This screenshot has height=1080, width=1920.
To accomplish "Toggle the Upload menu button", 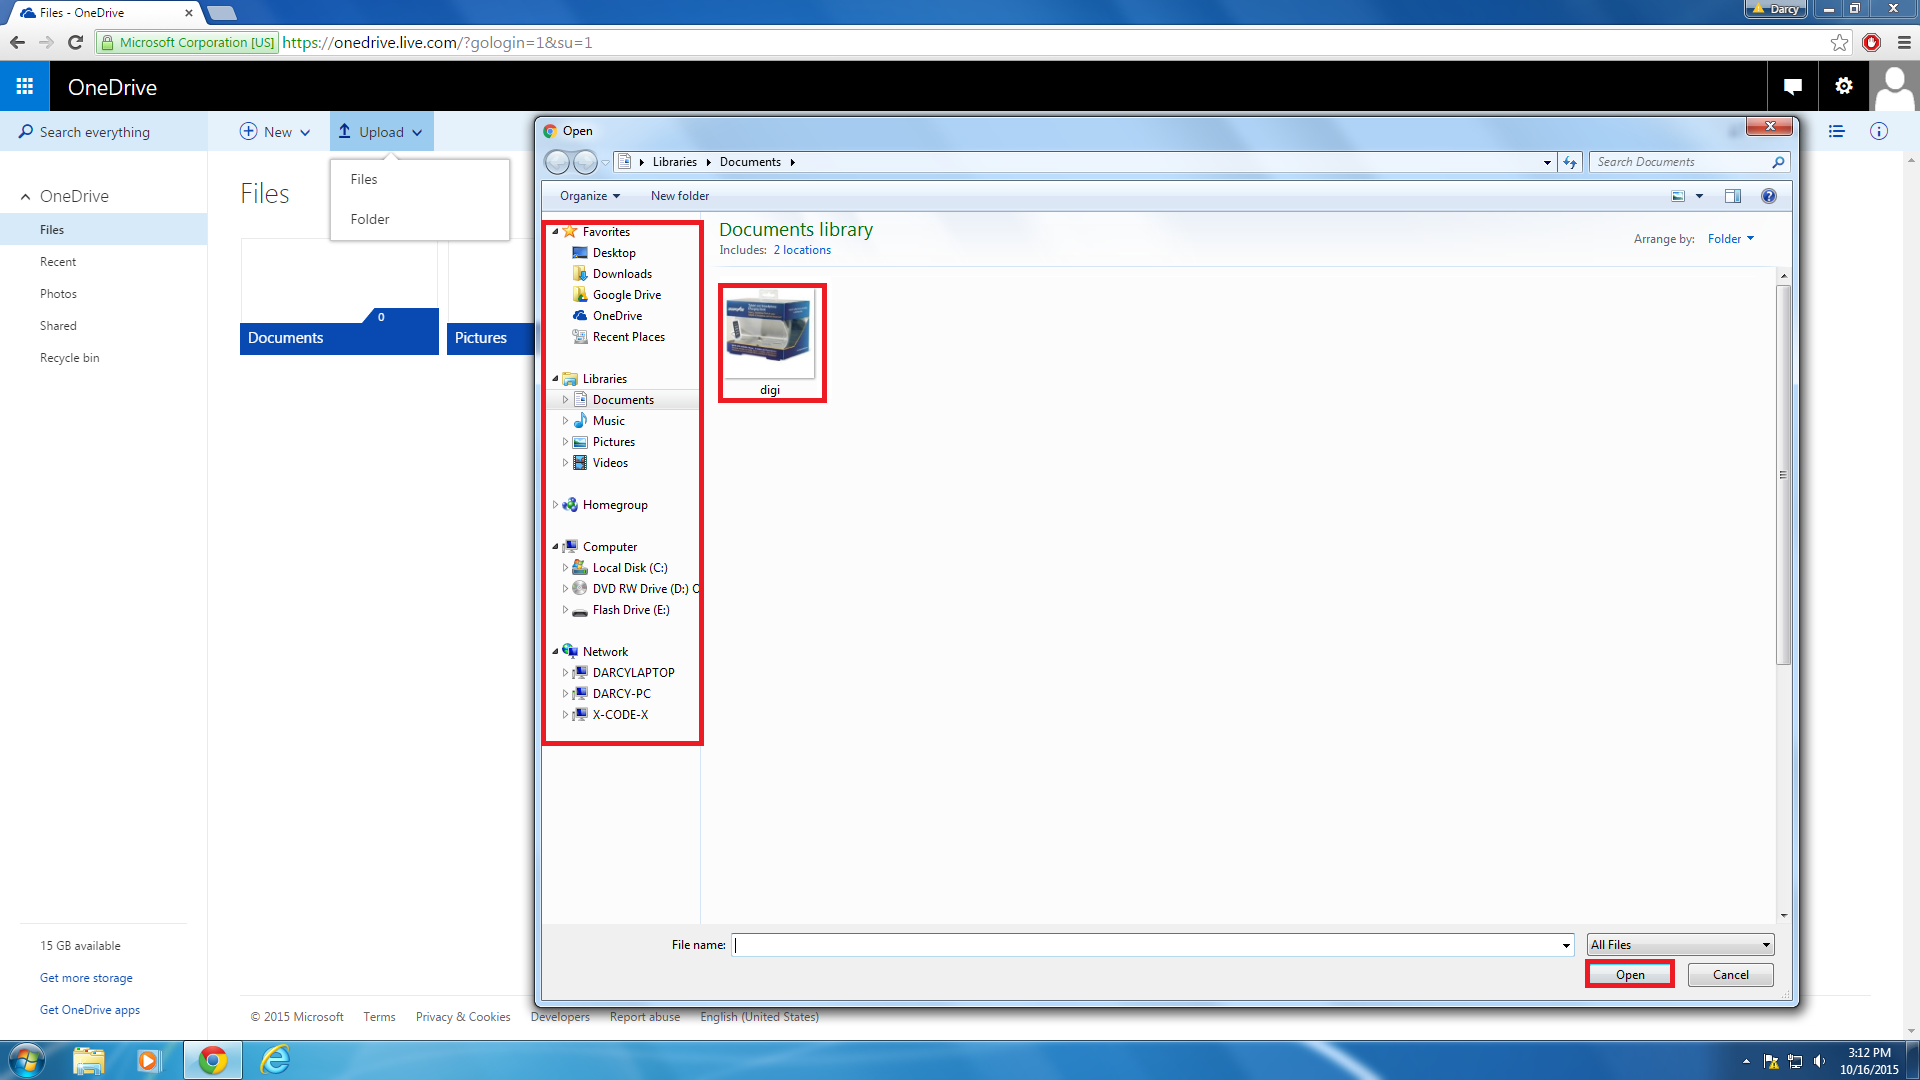I will click(381, 132).
